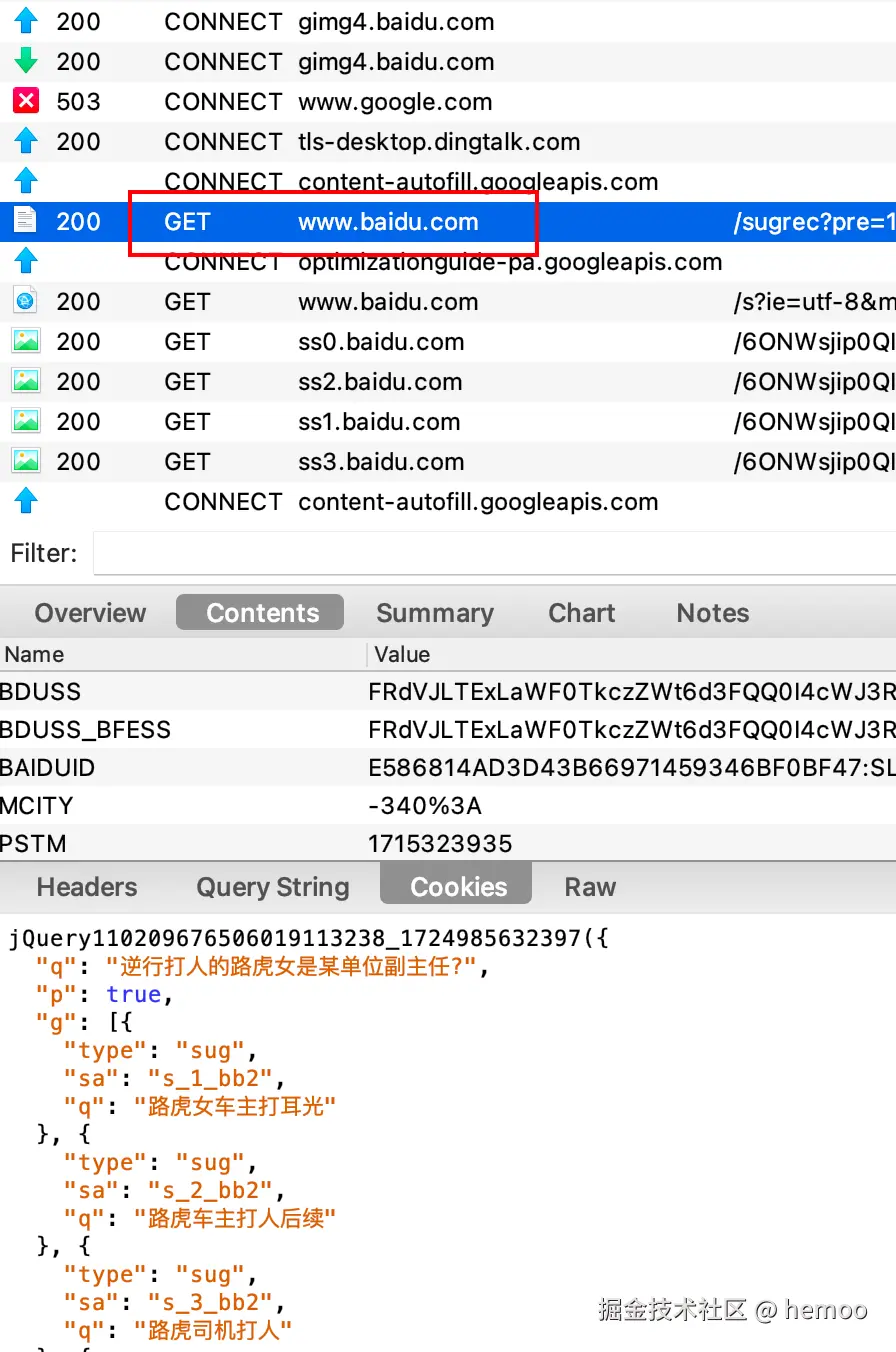Select the optimizationguide-pa.googleapis.com host cell
This screenshot has height=1352, width=896.
coord(510,262)
